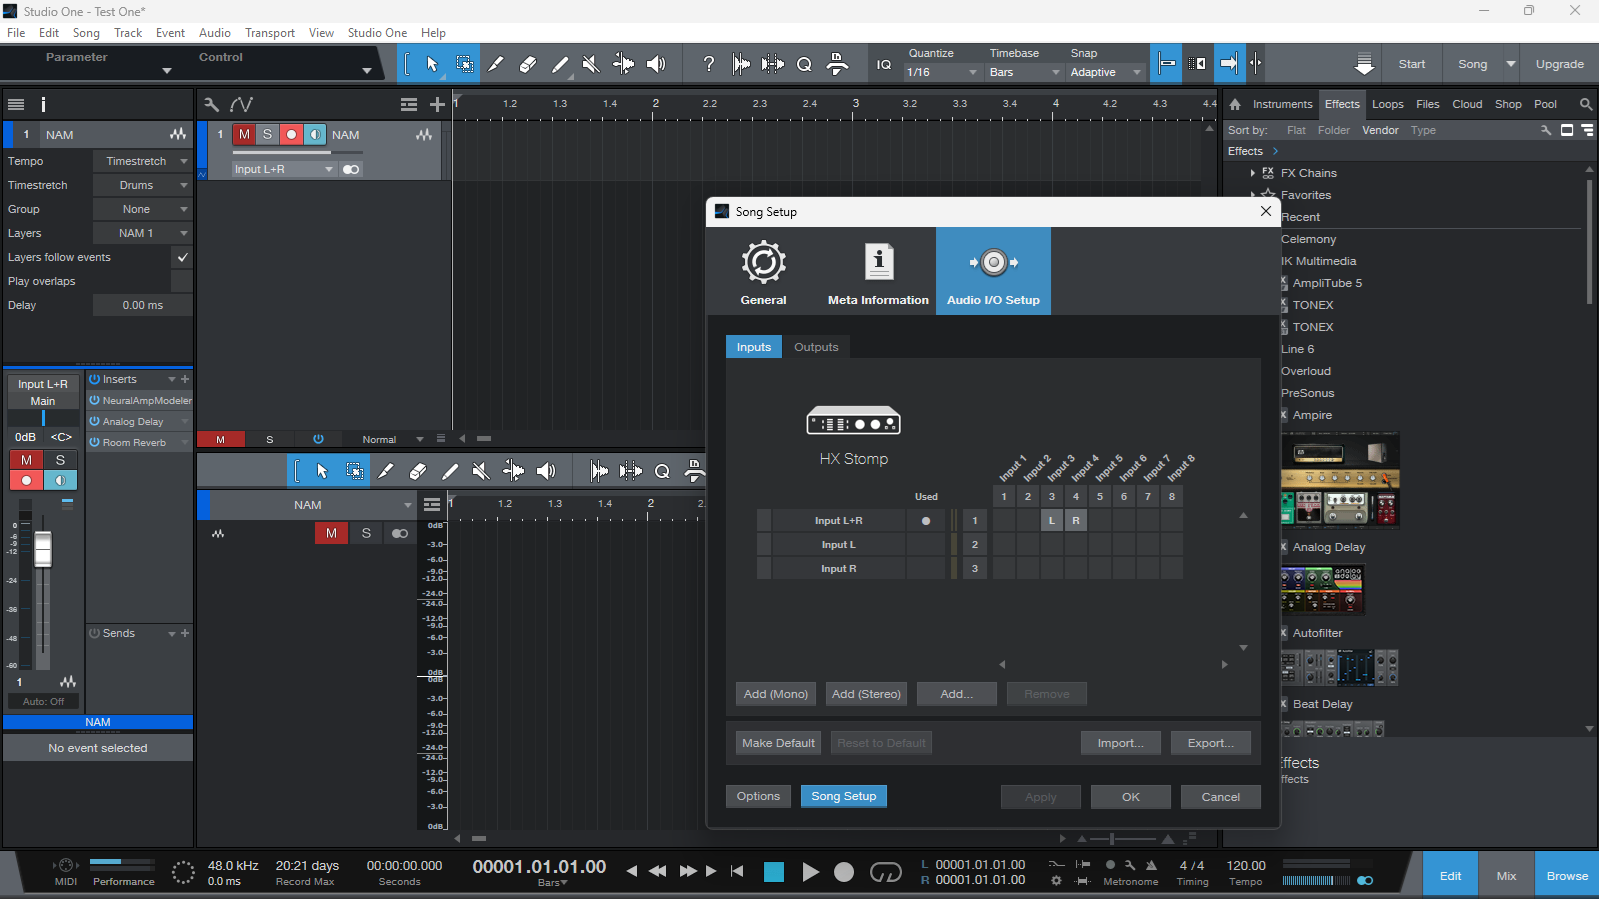Click the Add Track plus icon
1599x899 pixels.
click(437, 104)
